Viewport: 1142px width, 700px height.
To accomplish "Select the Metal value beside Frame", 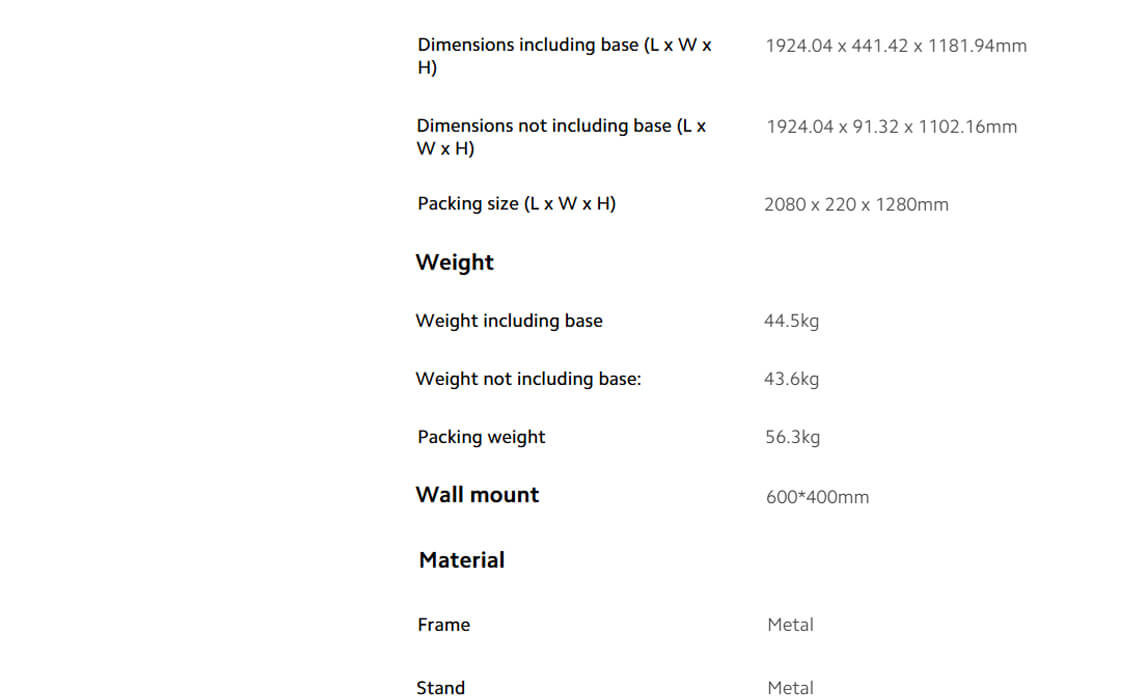I will pos(790,625).
